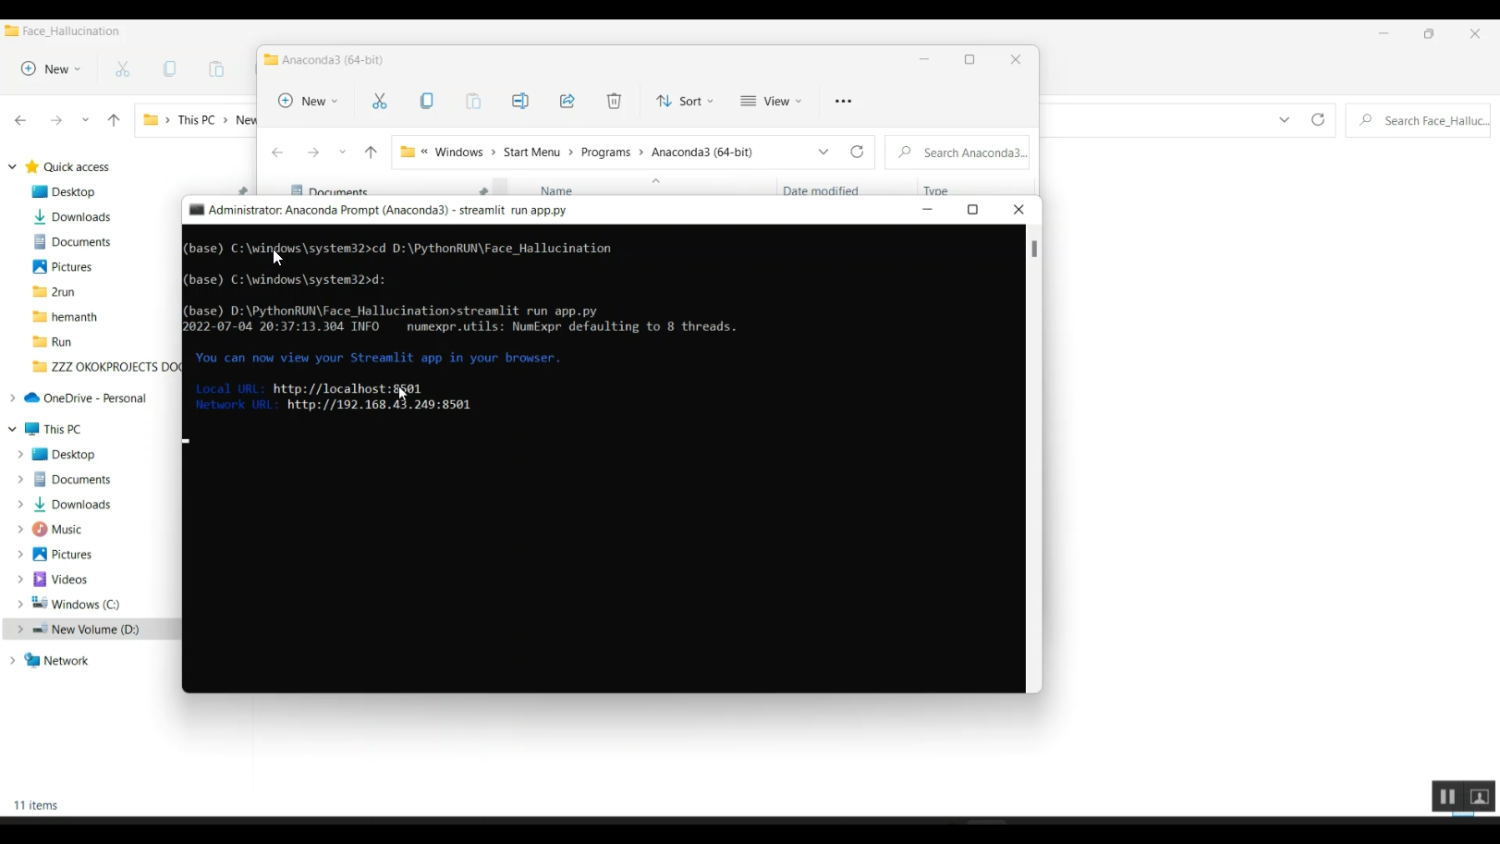Refresh the Anaconda3 folder view
The height and width of the screenshot is (844, 1500).
(x=857, y=152)
